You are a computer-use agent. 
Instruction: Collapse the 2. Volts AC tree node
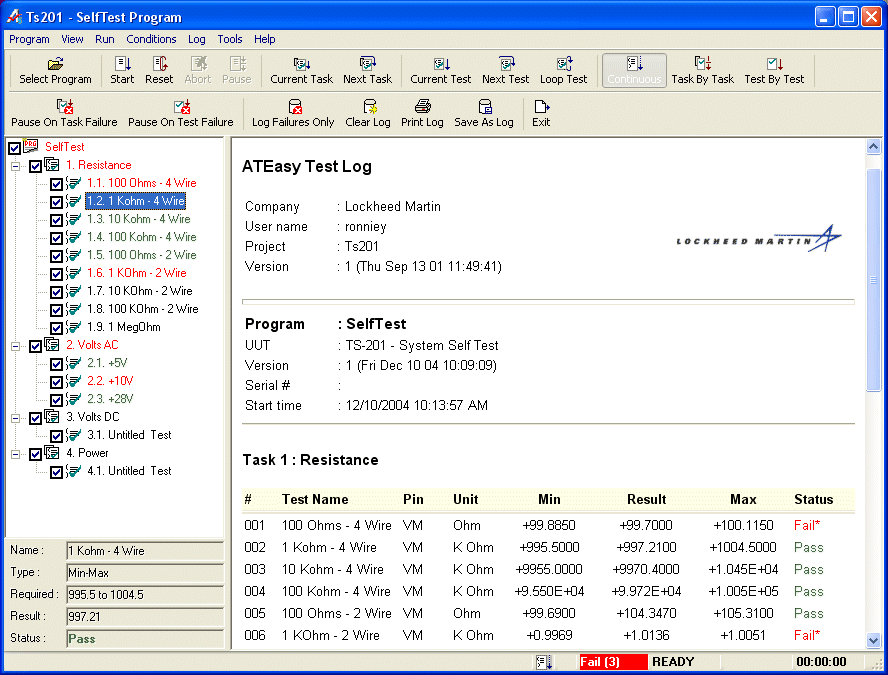[16, 346]
